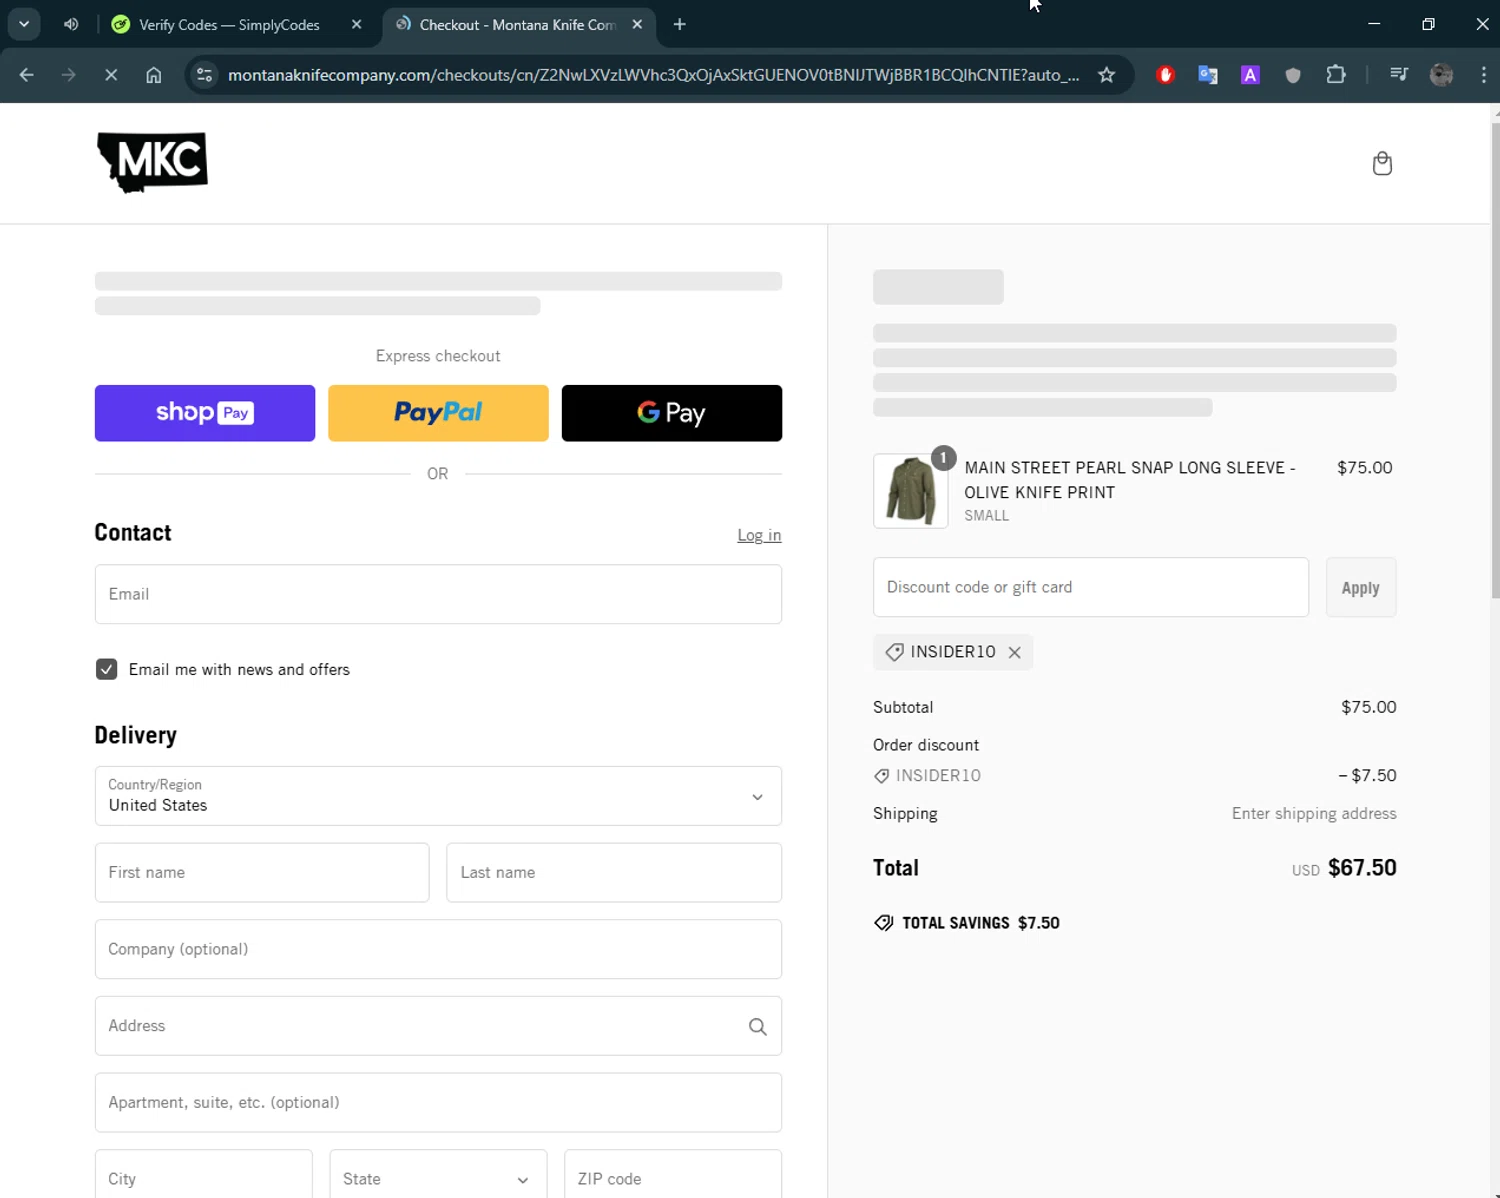Click the Main Street Pearl Snap product name
Image resolution: width=1500 pixels, height=1198 pixels.
[x=1130, y=480]
